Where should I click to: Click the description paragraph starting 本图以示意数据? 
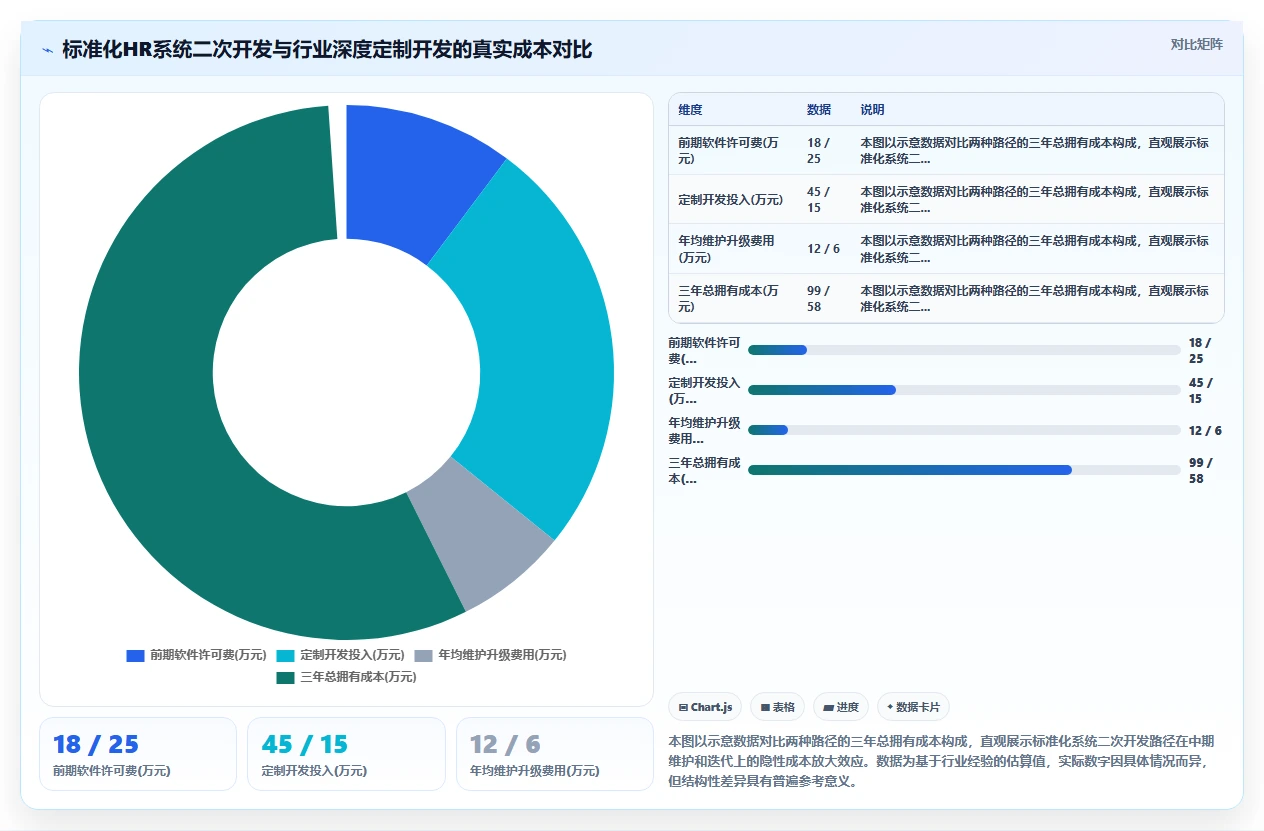coord(941,761)
